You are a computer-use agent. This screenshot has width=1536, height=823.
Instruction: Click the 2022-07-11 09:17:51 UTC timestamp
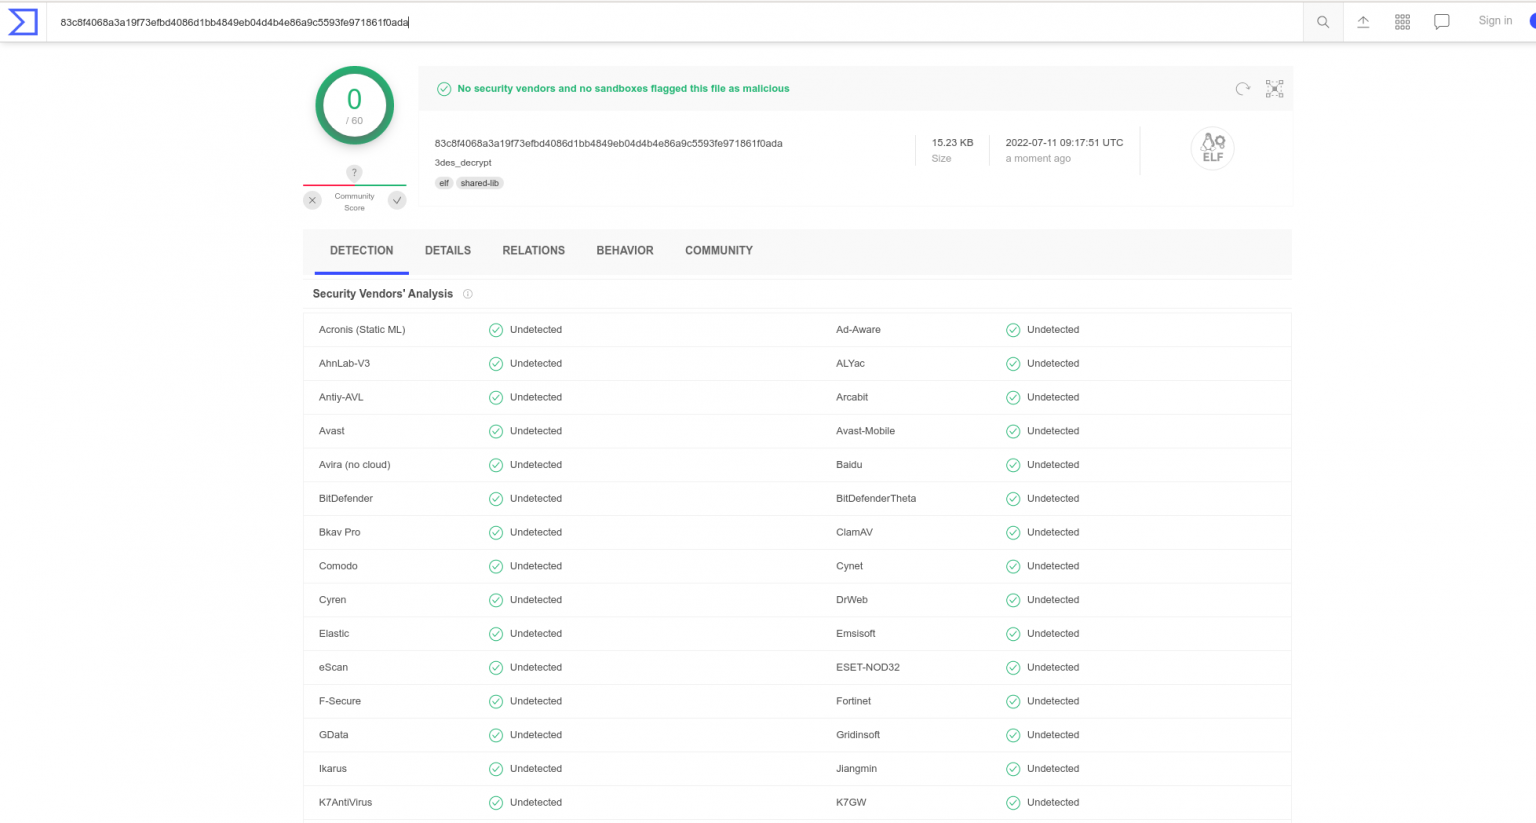pos(1064,143)
